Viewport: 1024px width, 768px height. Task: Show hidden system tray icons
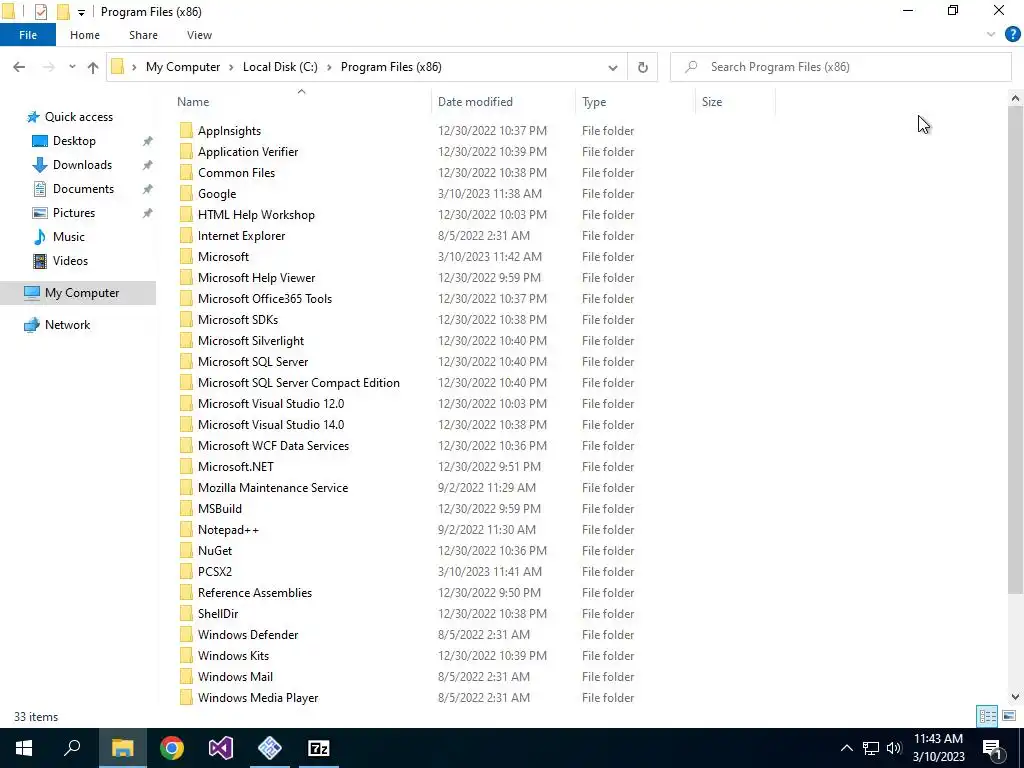tap(846, 748)
